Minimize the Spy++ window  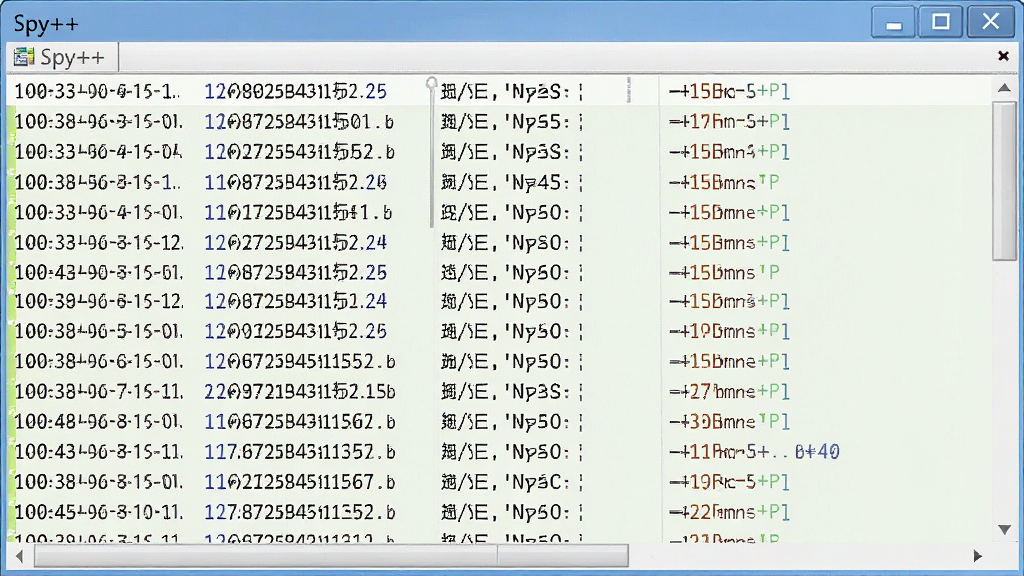point(893,23)
